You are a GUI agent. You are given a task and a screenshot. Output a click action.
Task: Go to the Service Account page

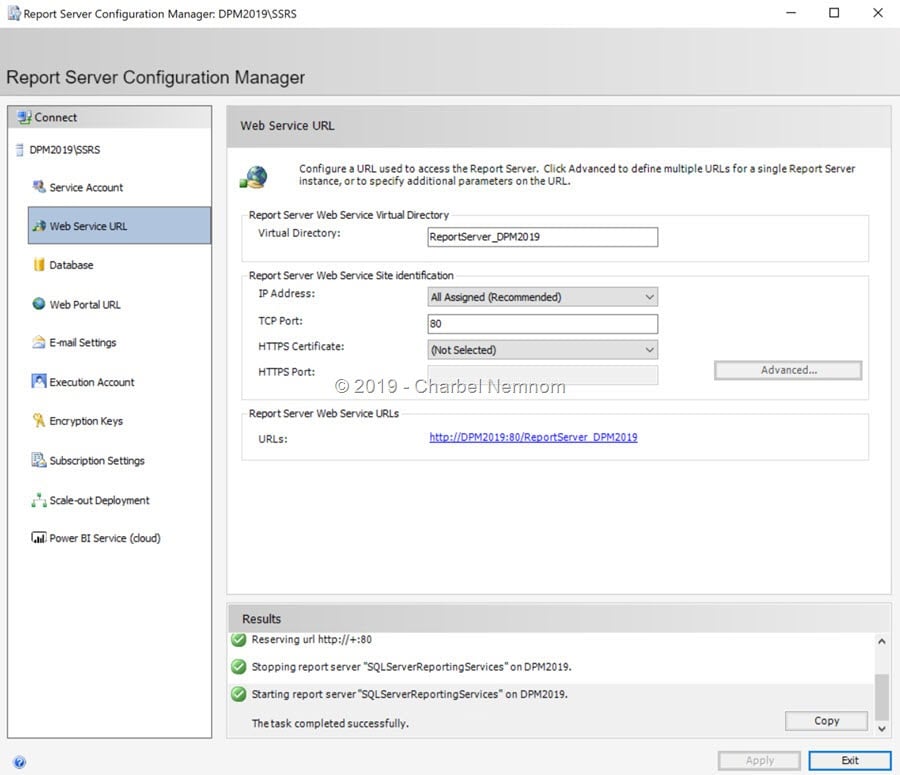pyautogui.click(x=86, y=188)
